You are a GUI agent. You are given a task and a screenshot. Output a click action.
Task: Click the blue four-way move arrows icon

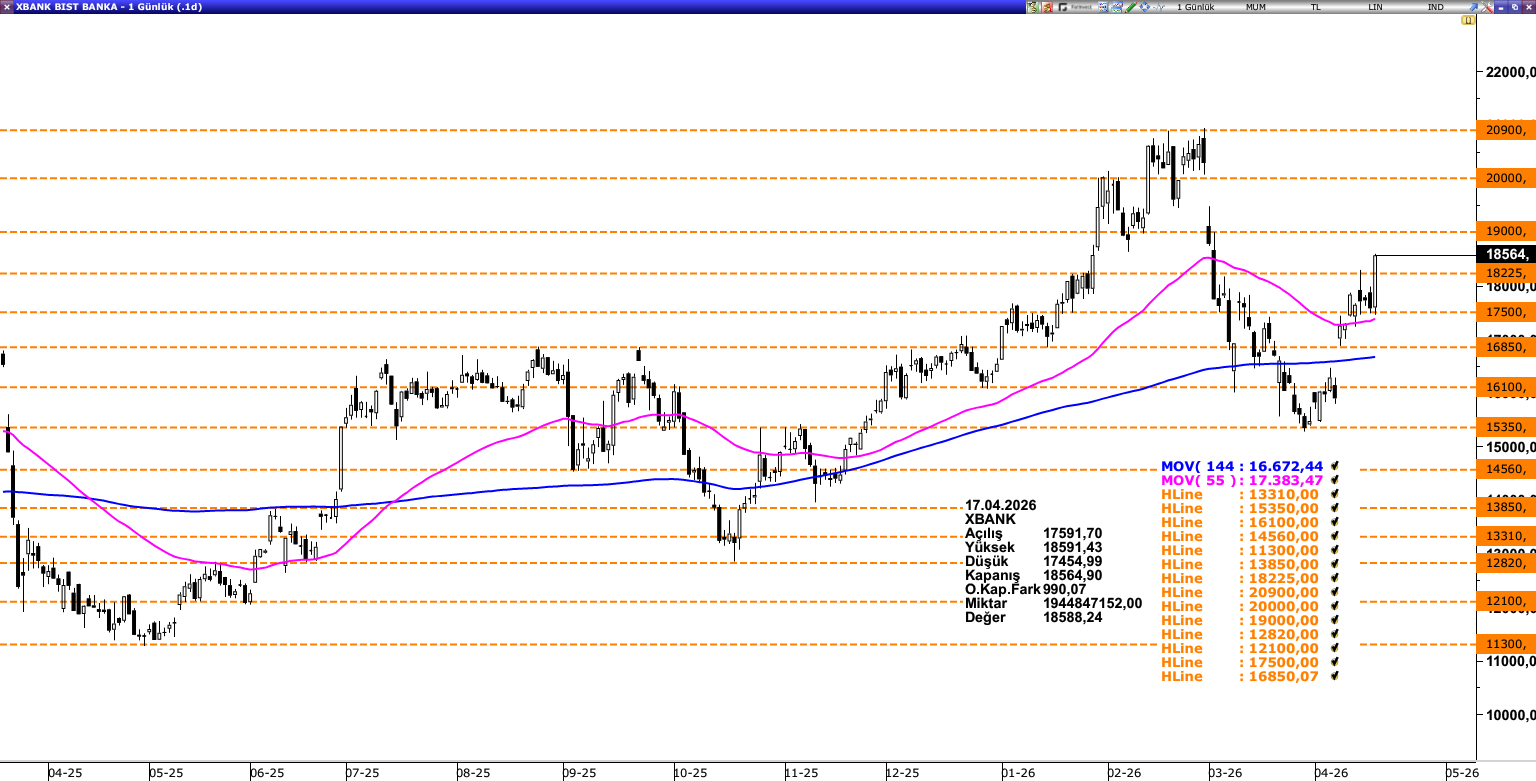pos(1144,7)
